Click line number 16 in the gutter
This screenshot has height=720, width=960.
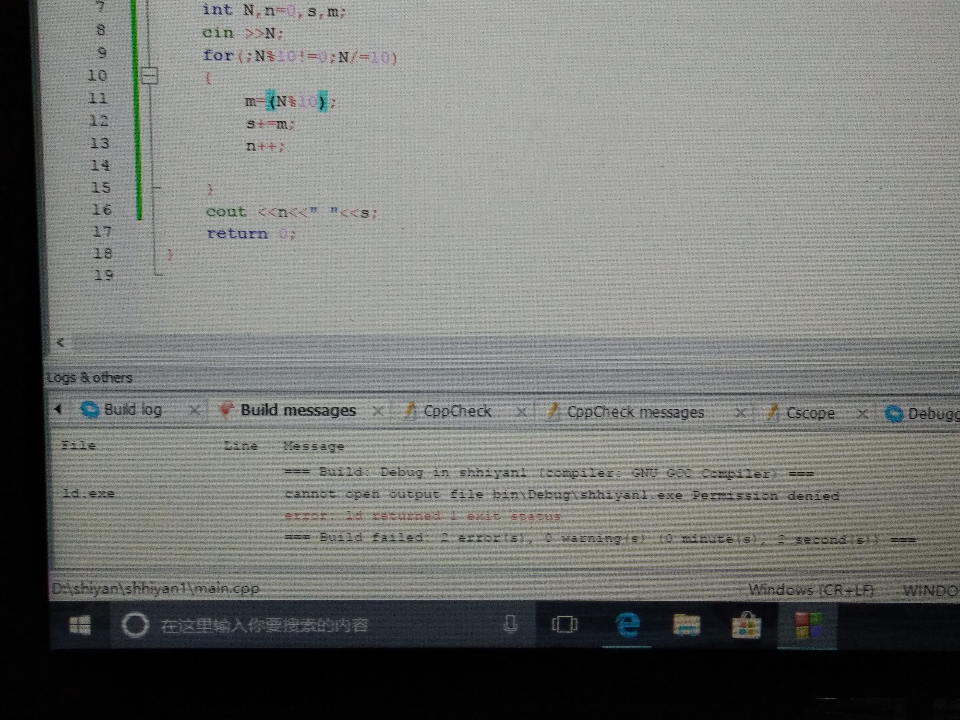102,210
